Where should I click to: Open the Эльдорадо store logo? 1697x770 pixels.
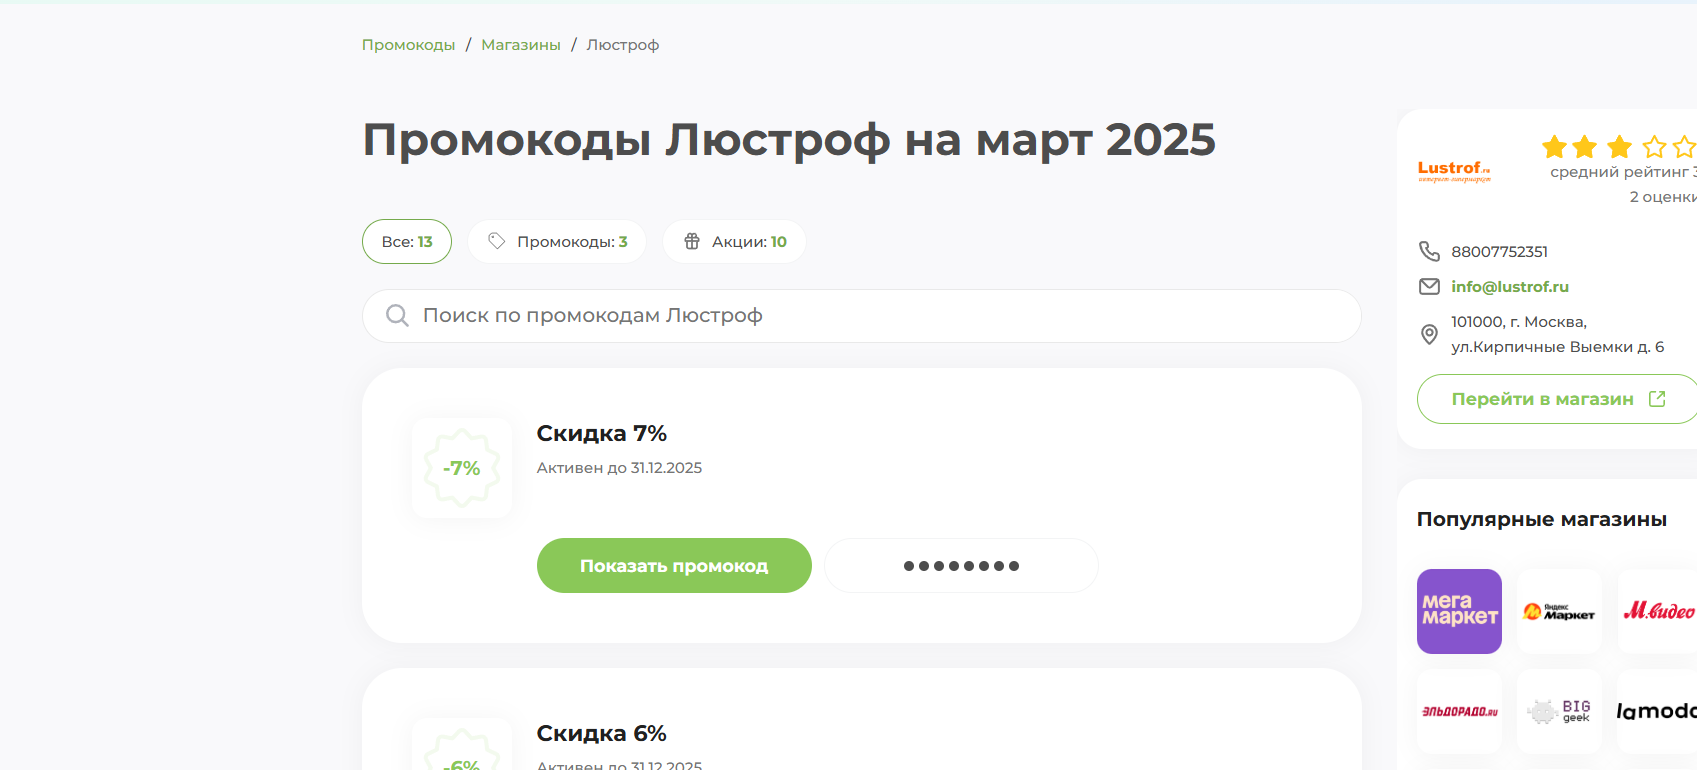tap(1459, 711)
